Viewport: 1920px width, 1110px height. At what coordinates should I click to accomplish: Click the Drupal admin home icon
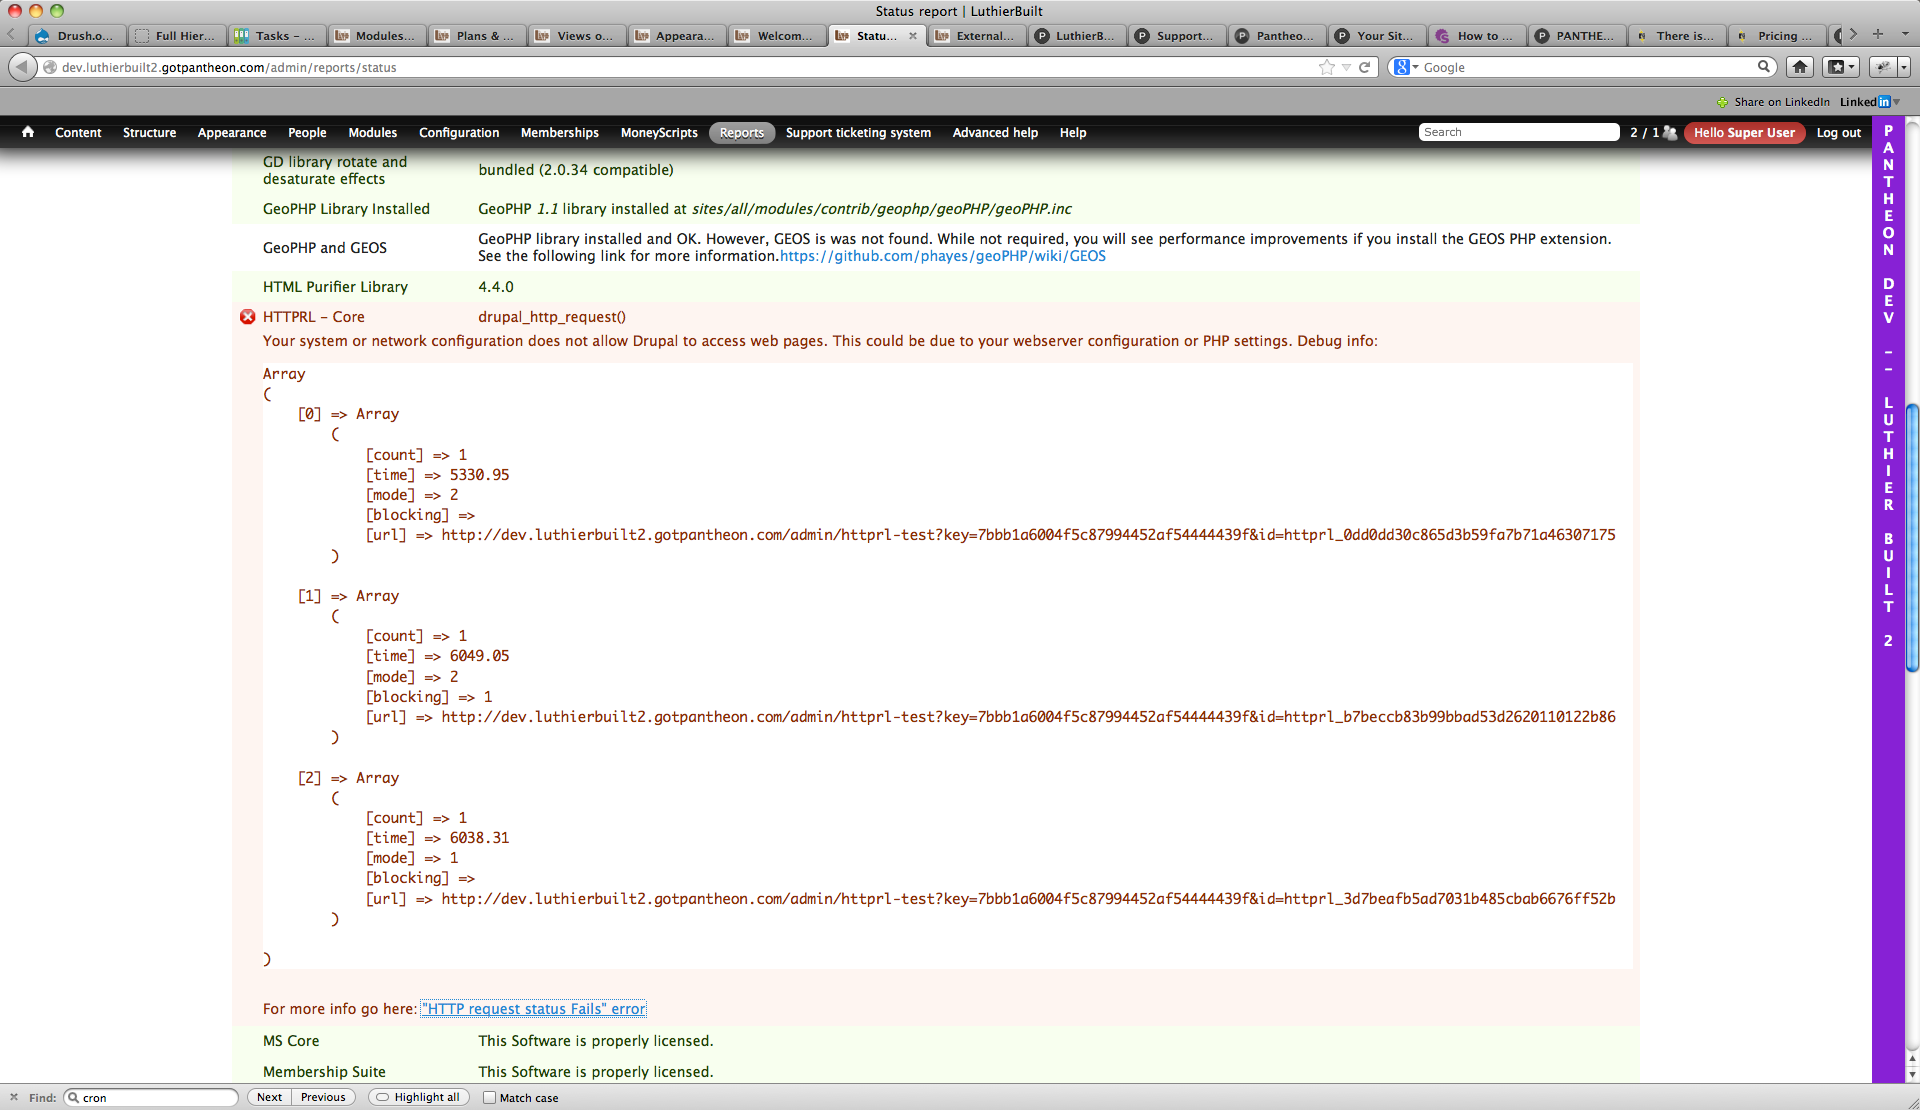point(28,132)
